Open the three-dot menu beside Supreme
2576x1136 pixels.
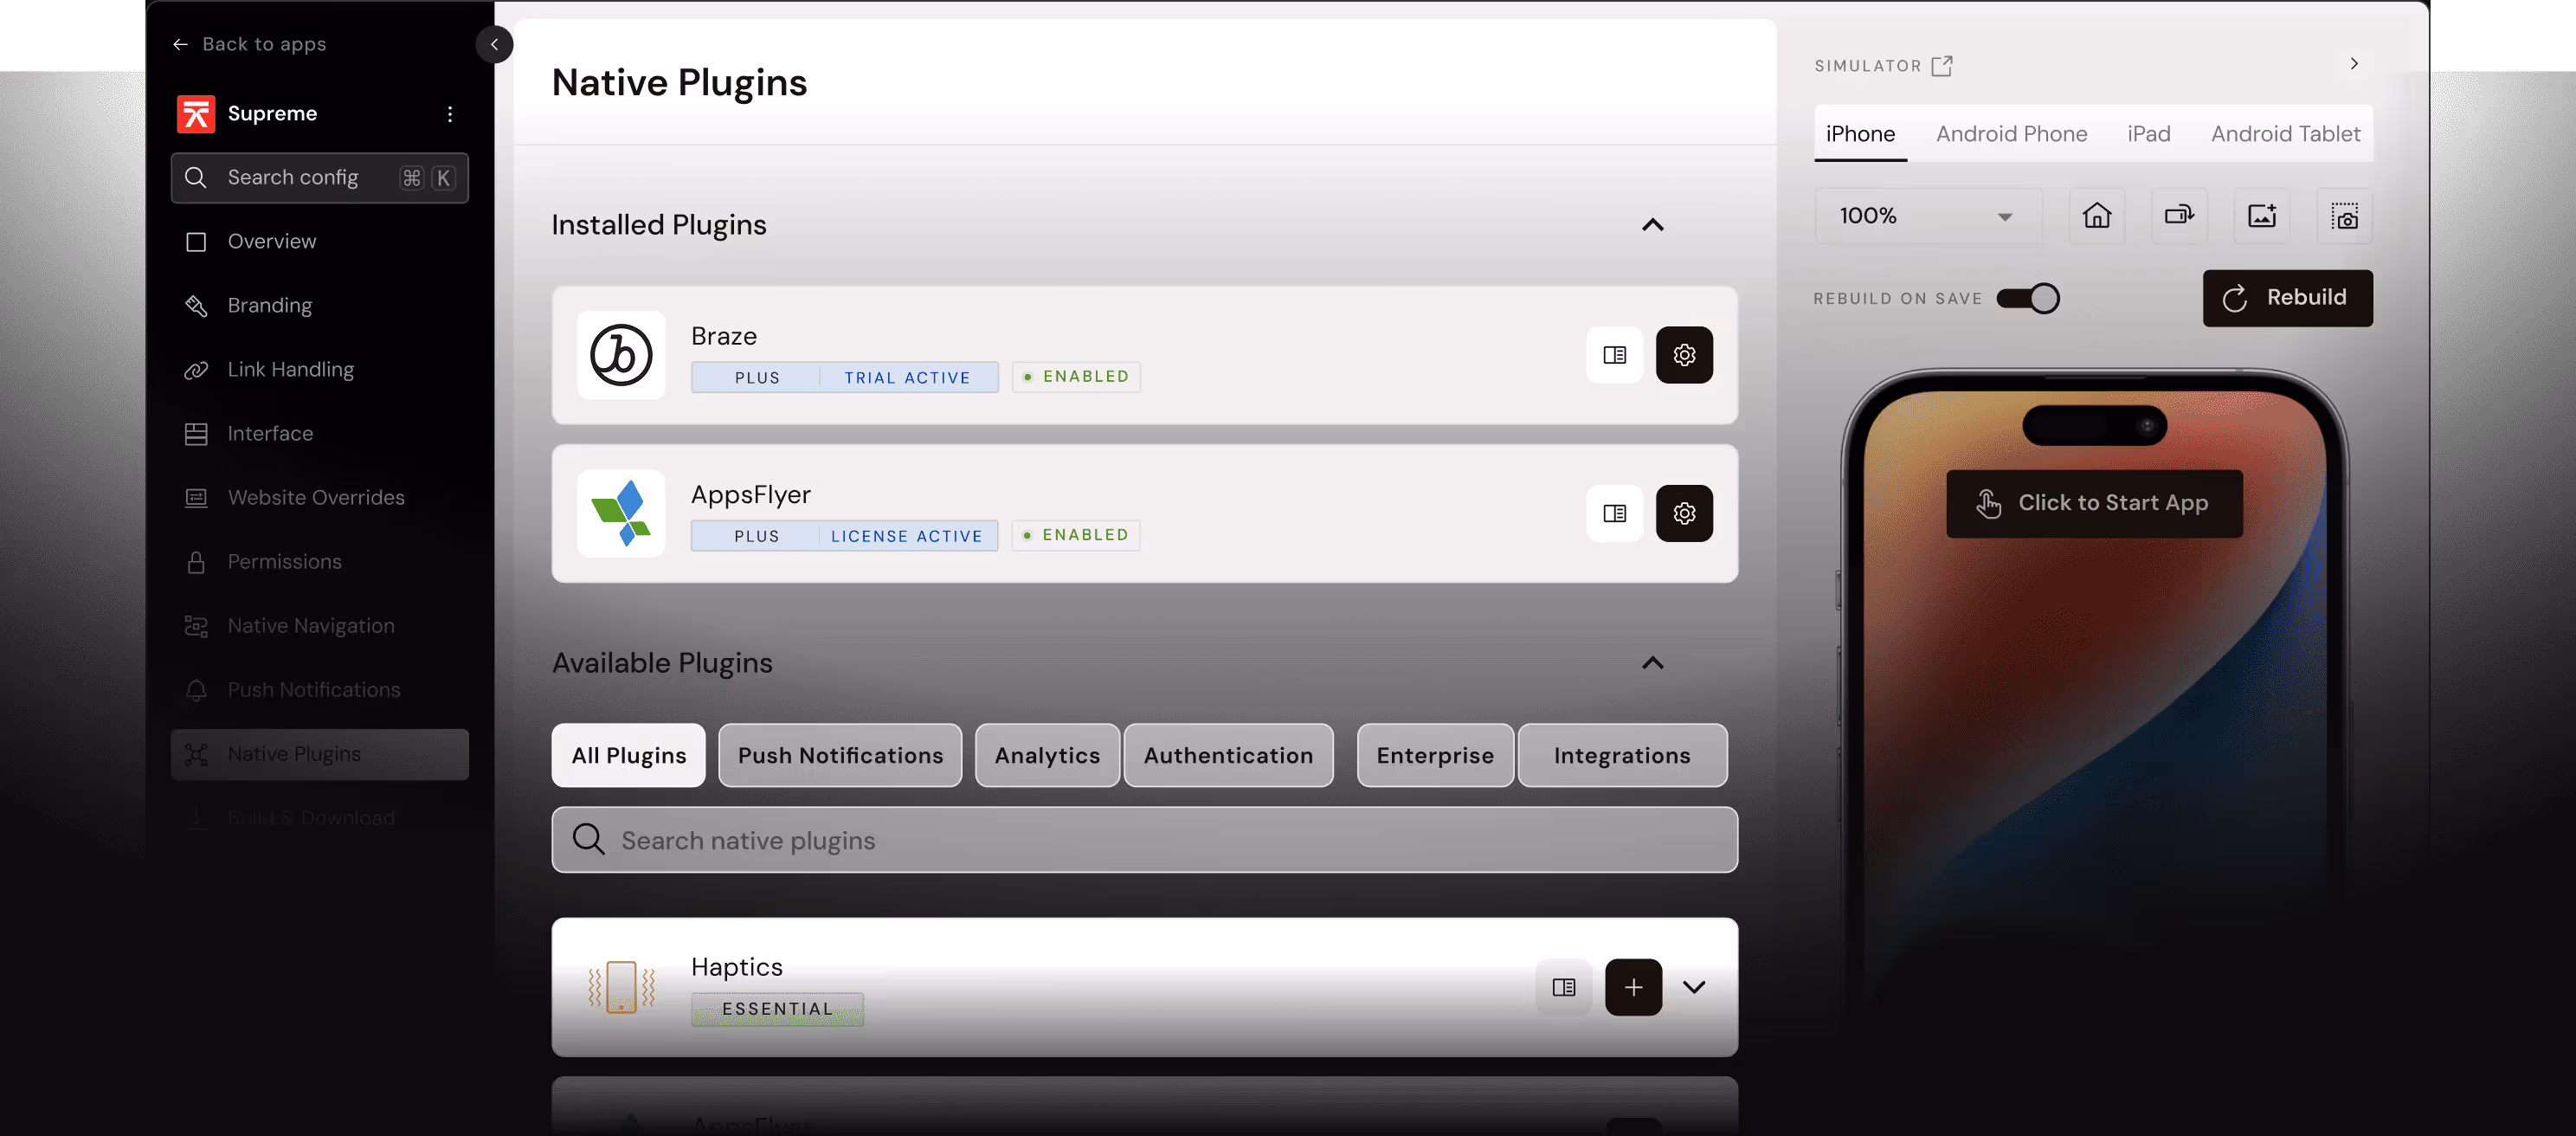coord(449,114)
